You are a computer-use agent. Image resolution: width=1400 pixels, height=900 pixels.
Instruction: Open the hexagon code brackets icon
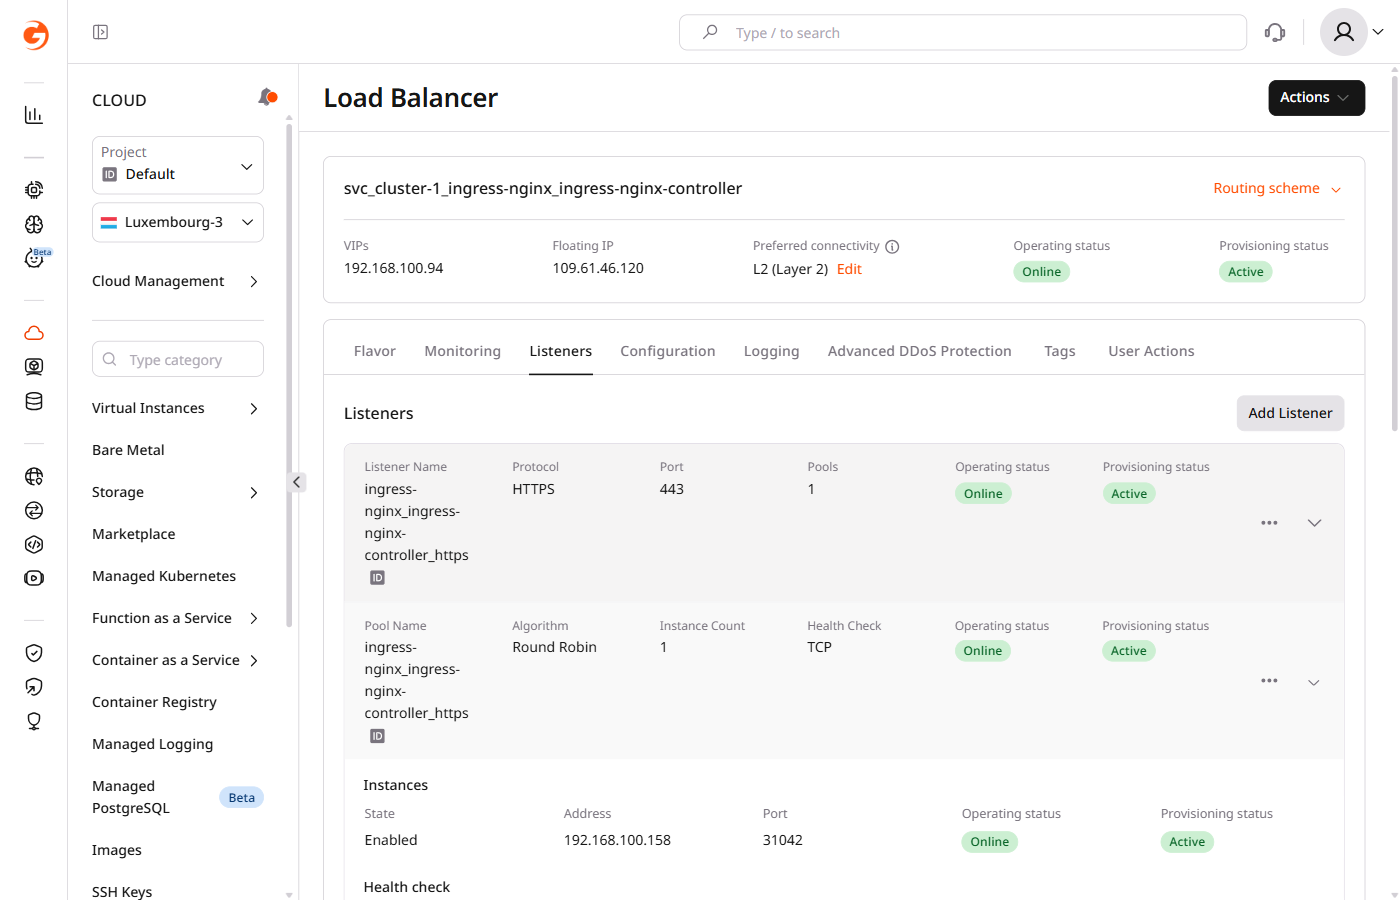pyautogui.click(x=34, y=545)
